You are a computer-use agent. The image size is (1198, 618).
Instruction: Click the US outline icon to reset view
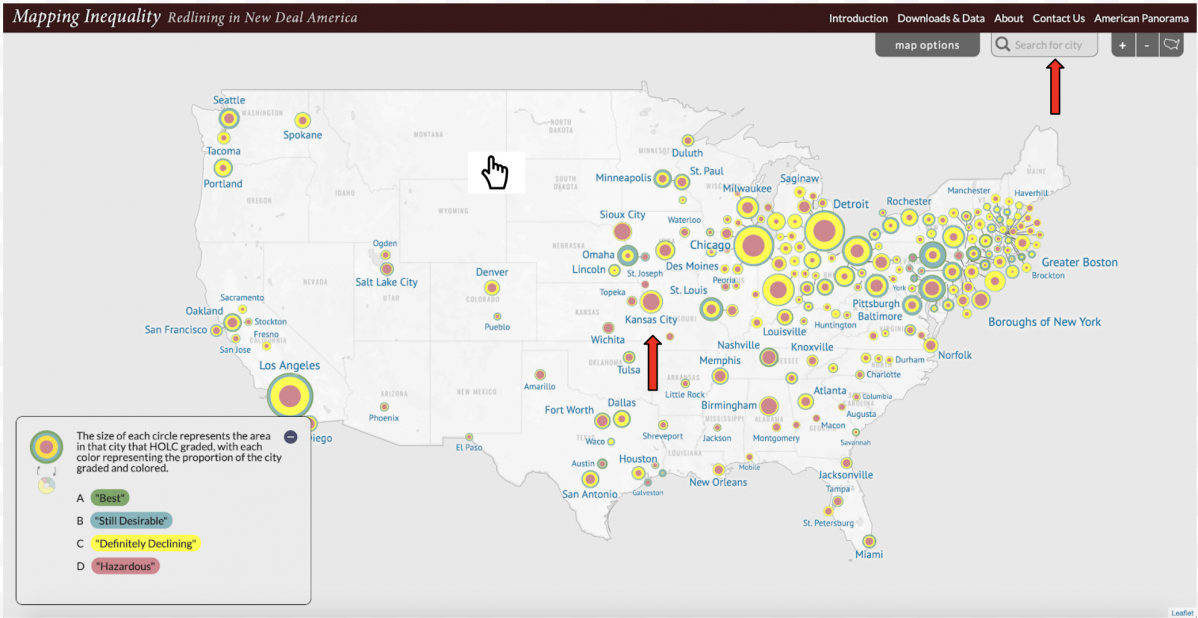[x=1172, y=45]
